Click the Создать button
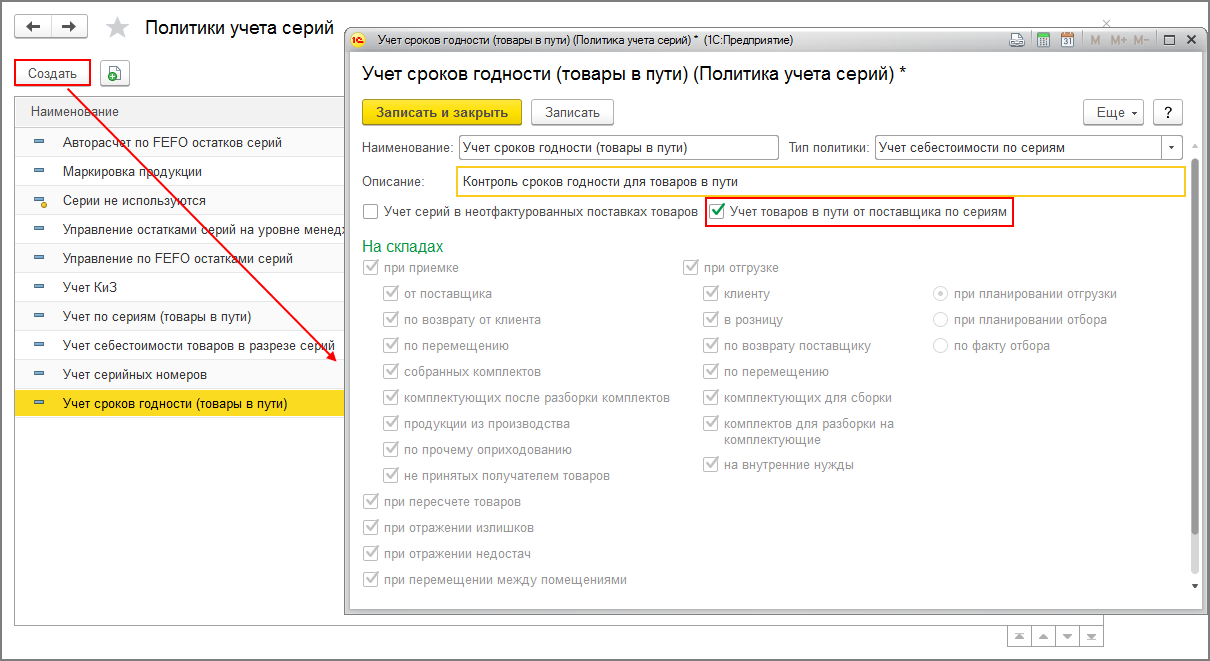Image resolution: width=1210 pixels, height=661 pixels. click(x=52, y=74)
